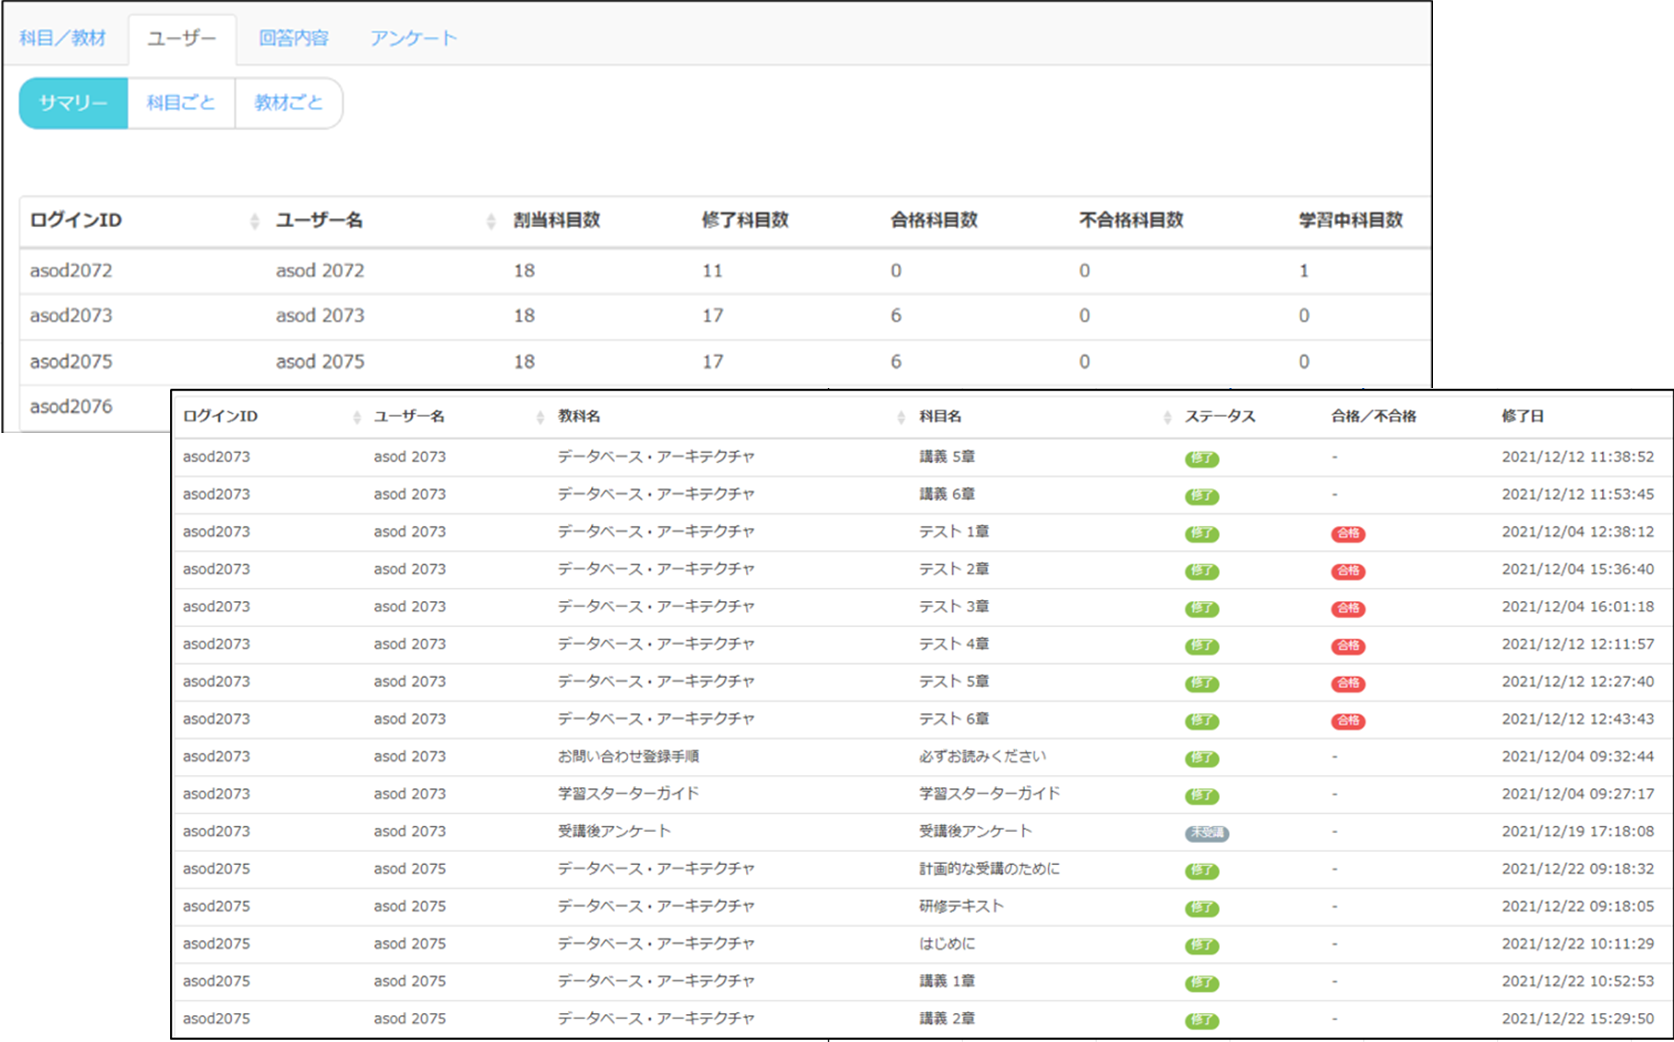Click sort arrows beside detail table ログインID

[x=357, y=417]
